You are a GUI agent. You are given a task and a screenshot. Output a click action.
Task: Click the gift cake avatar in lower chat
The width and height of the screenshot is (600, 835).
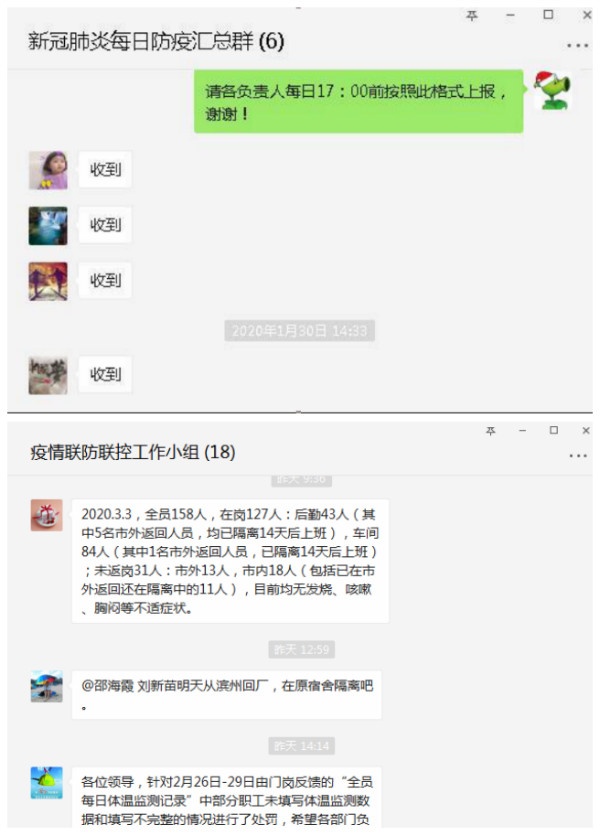coord(46,515)
